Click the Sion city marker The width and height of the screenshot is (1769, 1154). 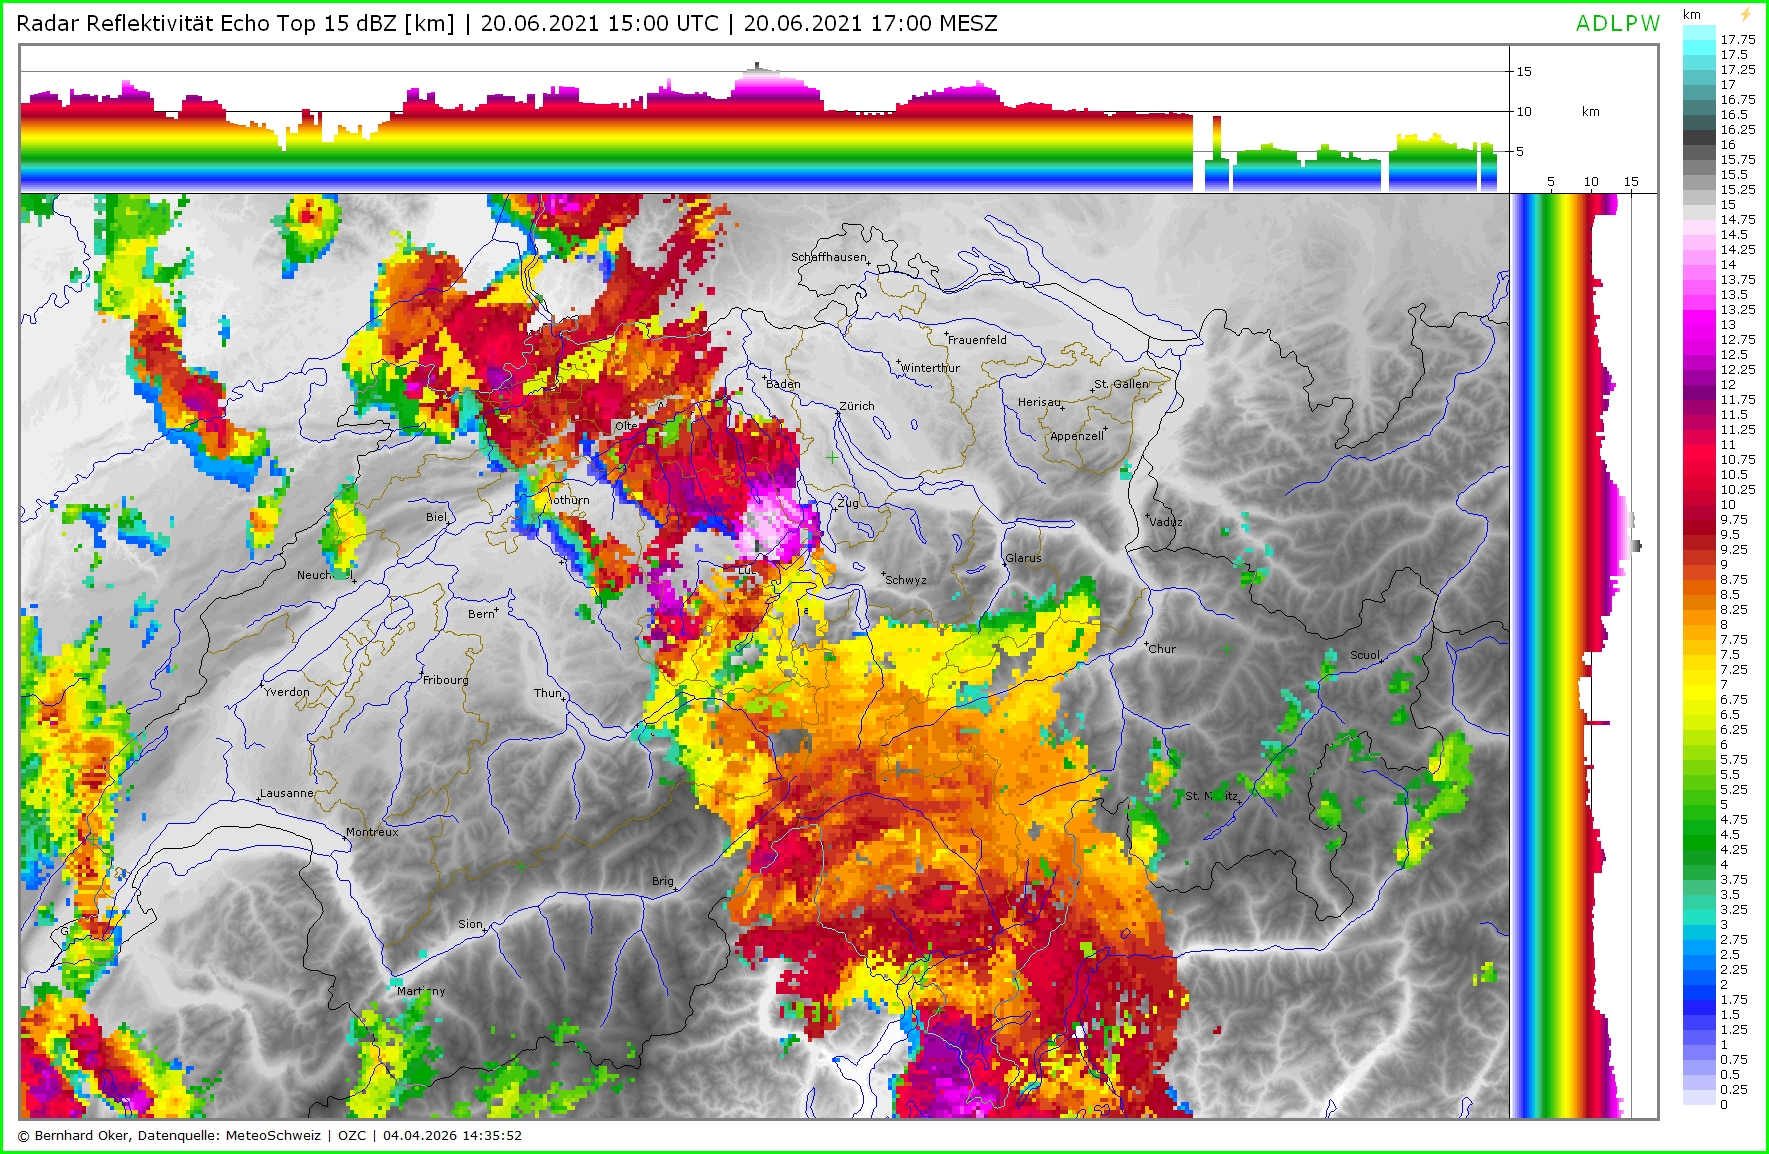point(485,930)
